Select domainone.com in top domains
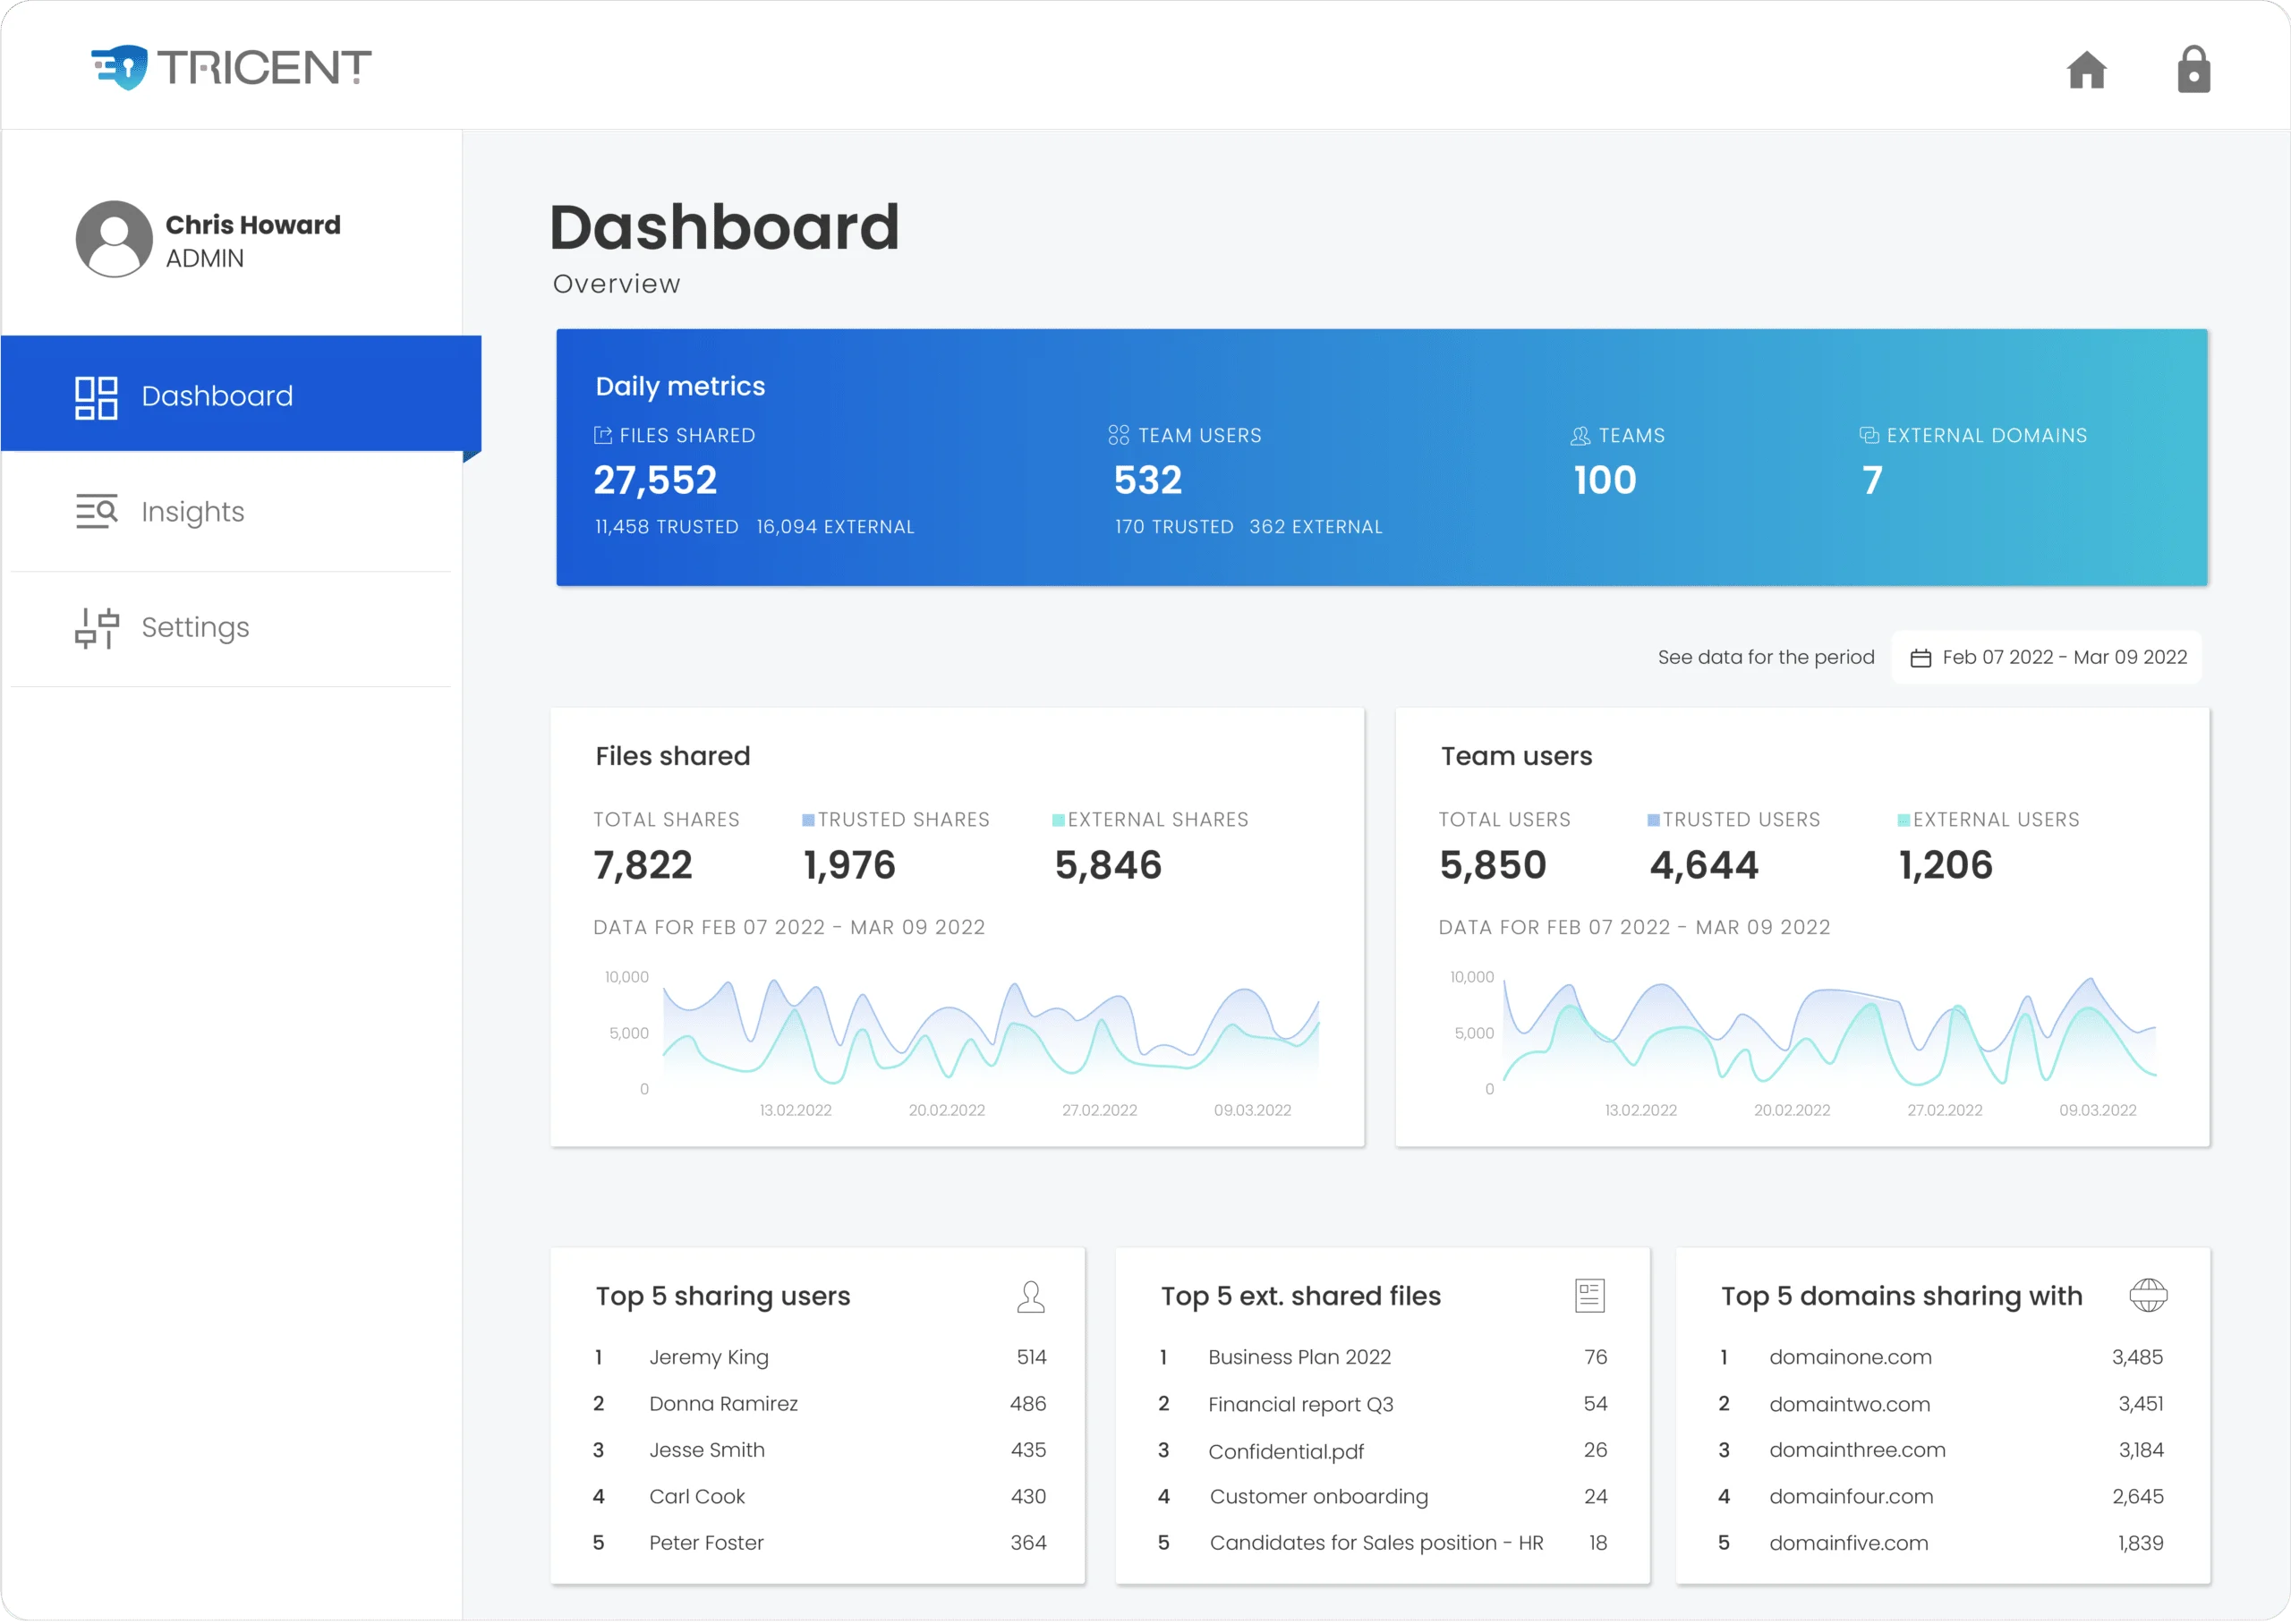This screenshot has width=2291, height=1624. pos(1942,1357)
